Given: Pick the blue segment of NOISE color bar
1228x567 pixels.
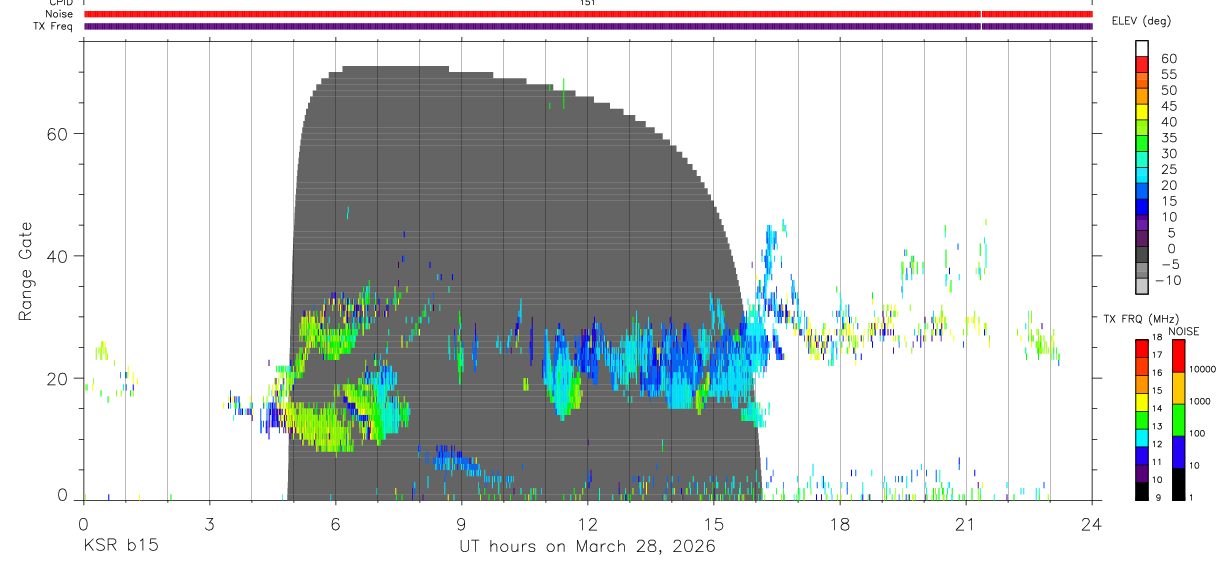Looking at the screenshot, I should [x=1178, y=452].
